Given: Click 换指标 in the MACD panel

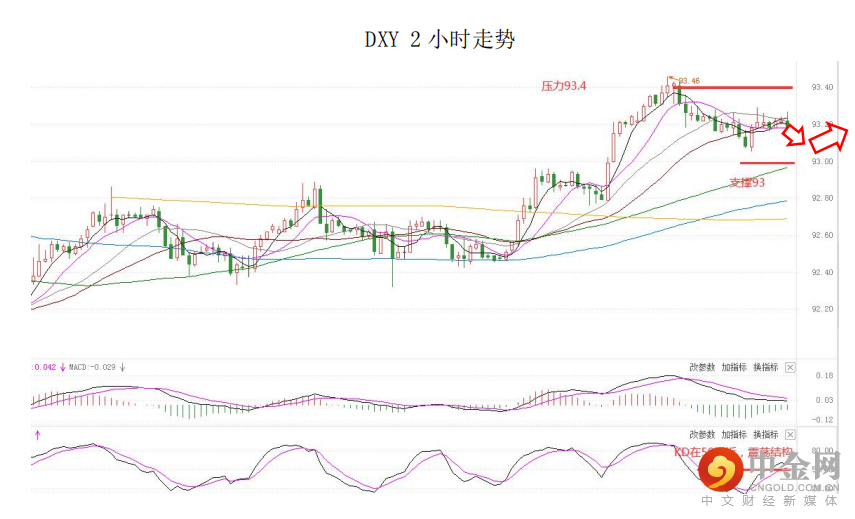Looking at the screenshot, I should (766, 367).
